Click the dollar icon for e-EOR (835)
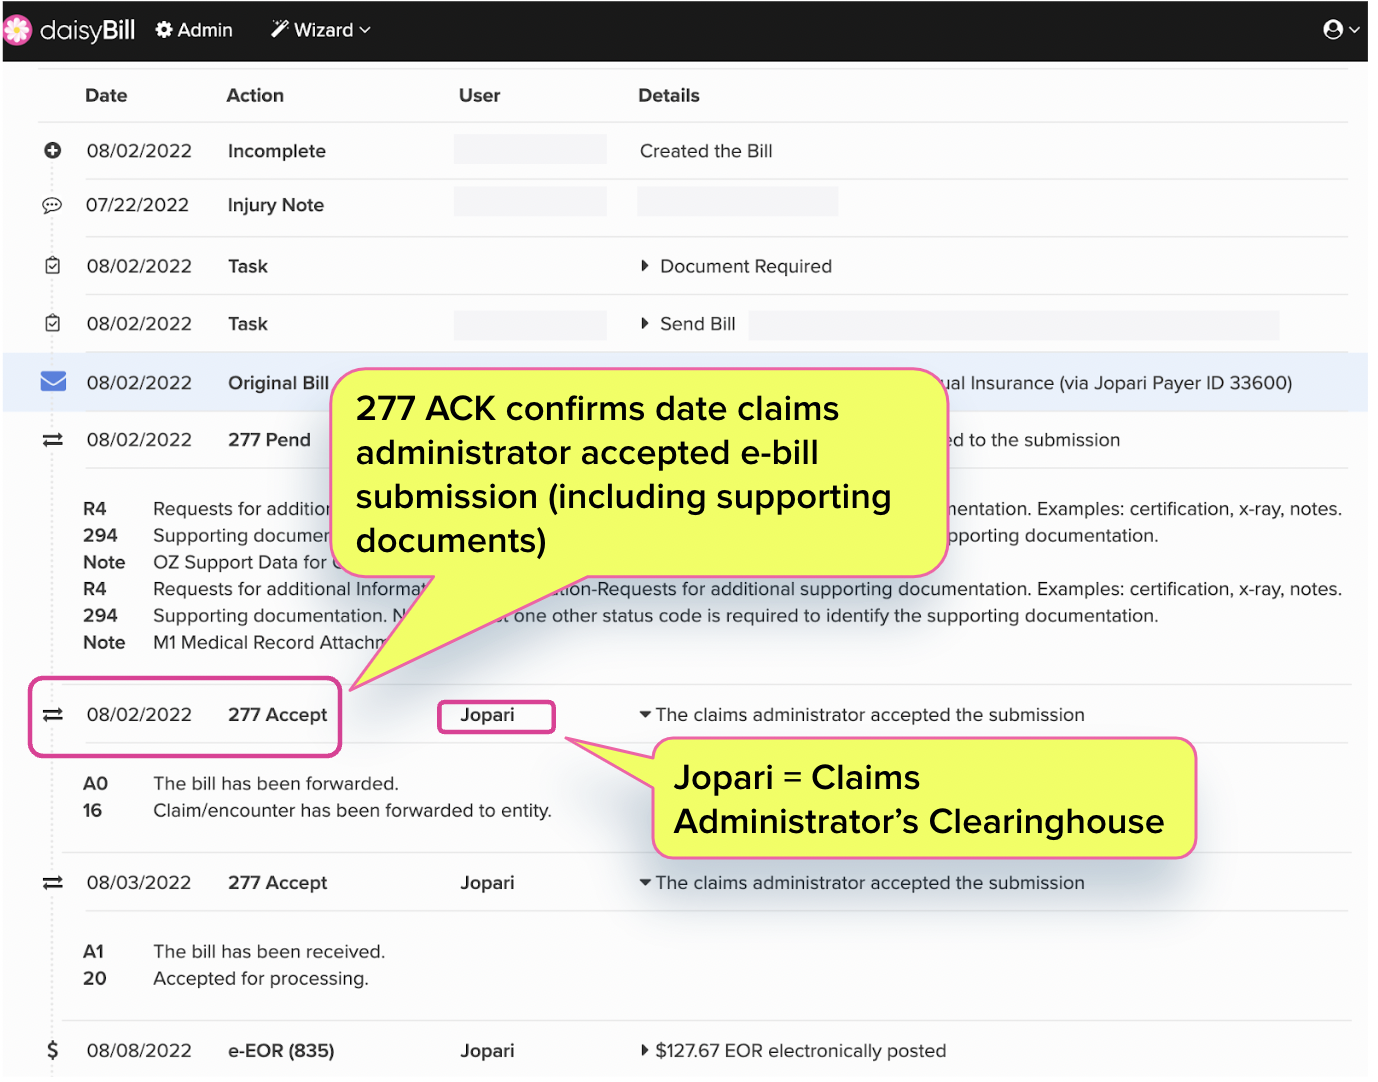Viewport: 1378px width, 1082px height. [x=53, y=1050]
